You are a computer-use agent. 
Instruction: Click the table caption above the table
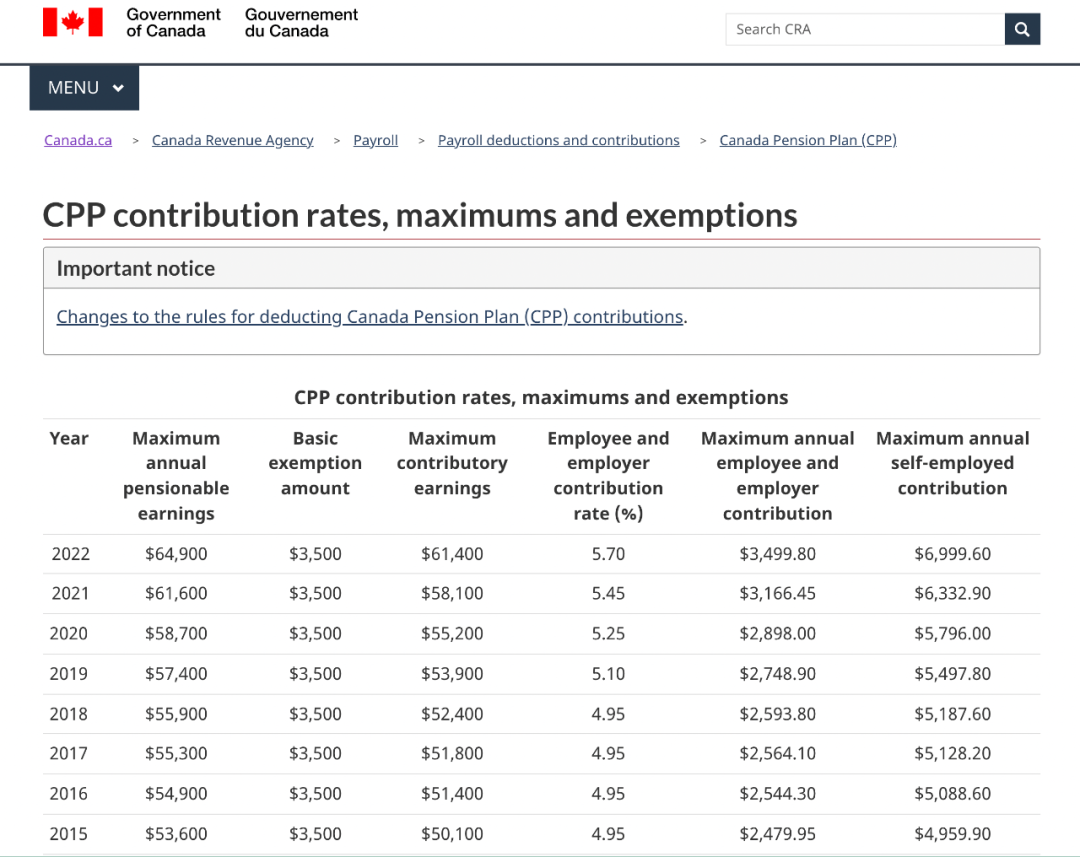[x=541, y=397]
